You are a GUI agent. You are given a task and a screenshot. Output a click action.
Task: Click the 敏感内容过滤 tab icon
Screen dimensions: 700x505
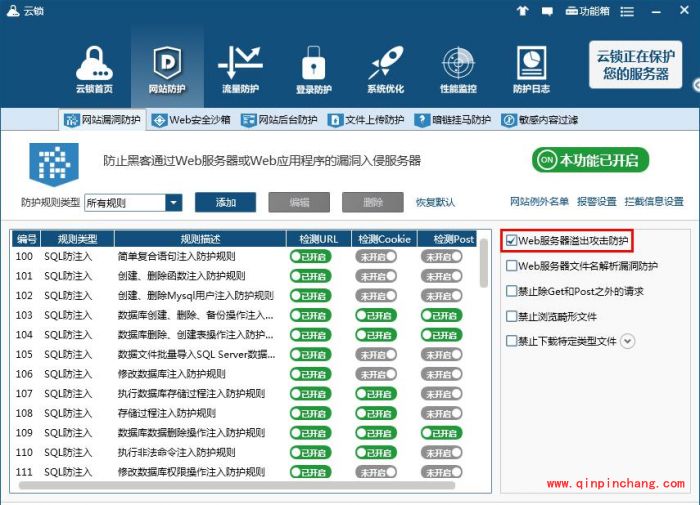pyautogui.click(x=508, y=120)
